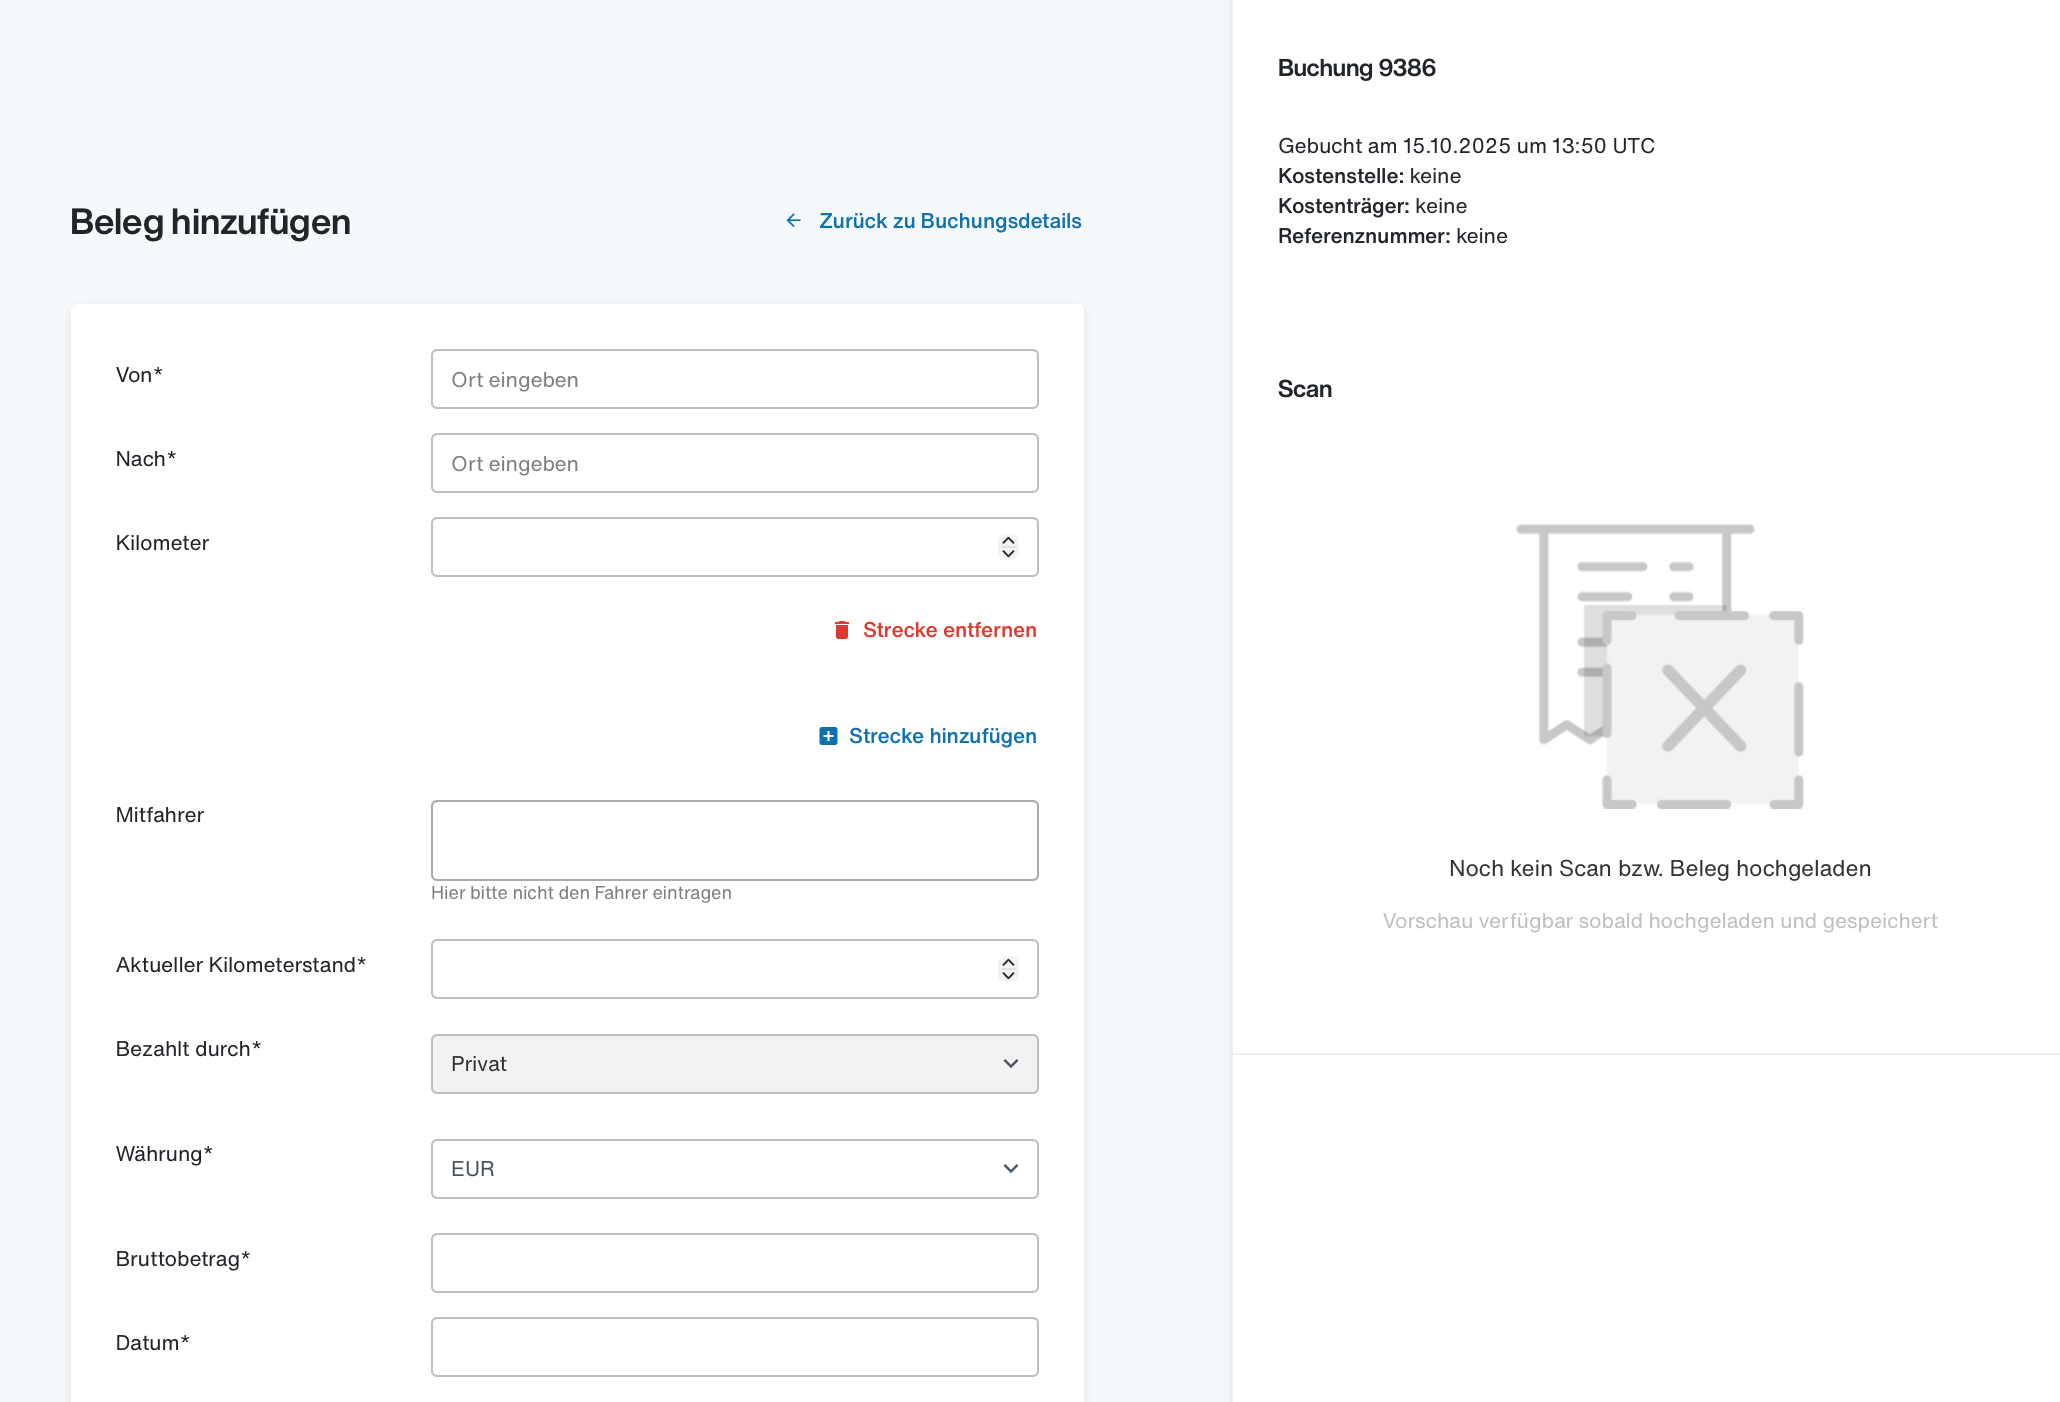This screenshot has height=1402, width=2060.
Task: Click the blue plus icon for Strecke hinzufügen
Action: [828, 736]
